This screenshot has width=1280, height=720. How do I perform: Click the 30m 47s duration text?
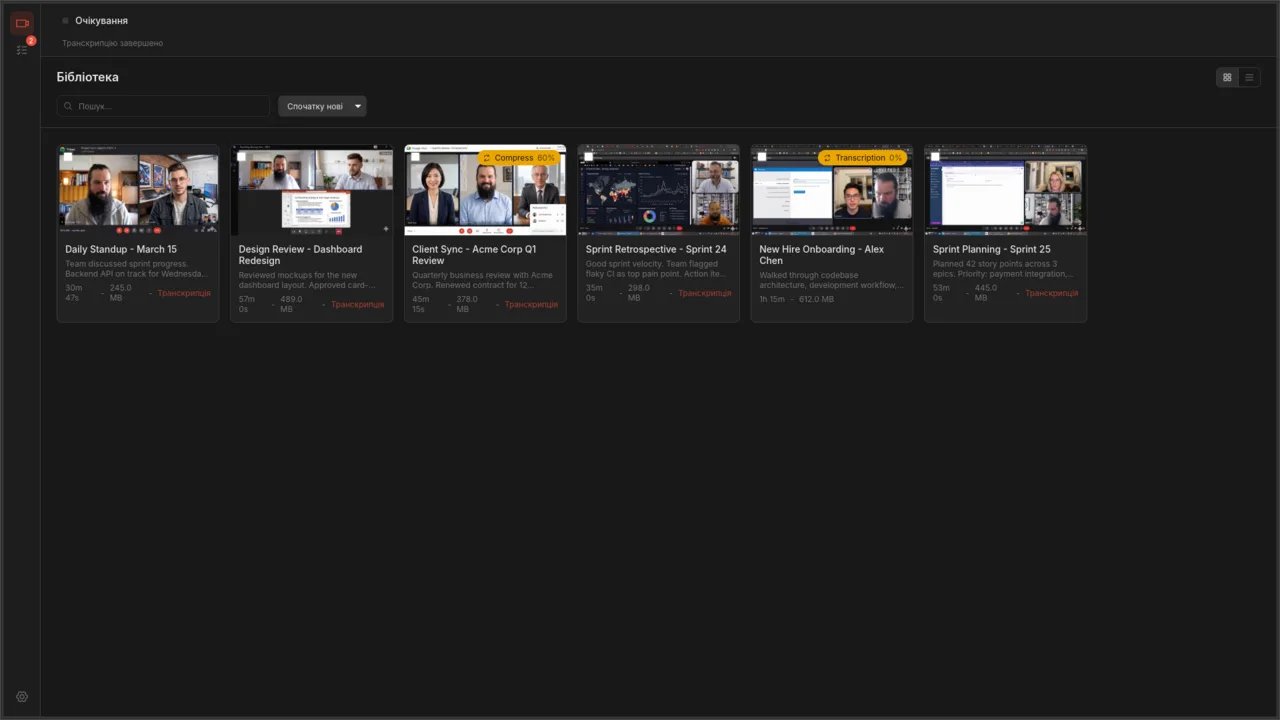tap(73, 293)
